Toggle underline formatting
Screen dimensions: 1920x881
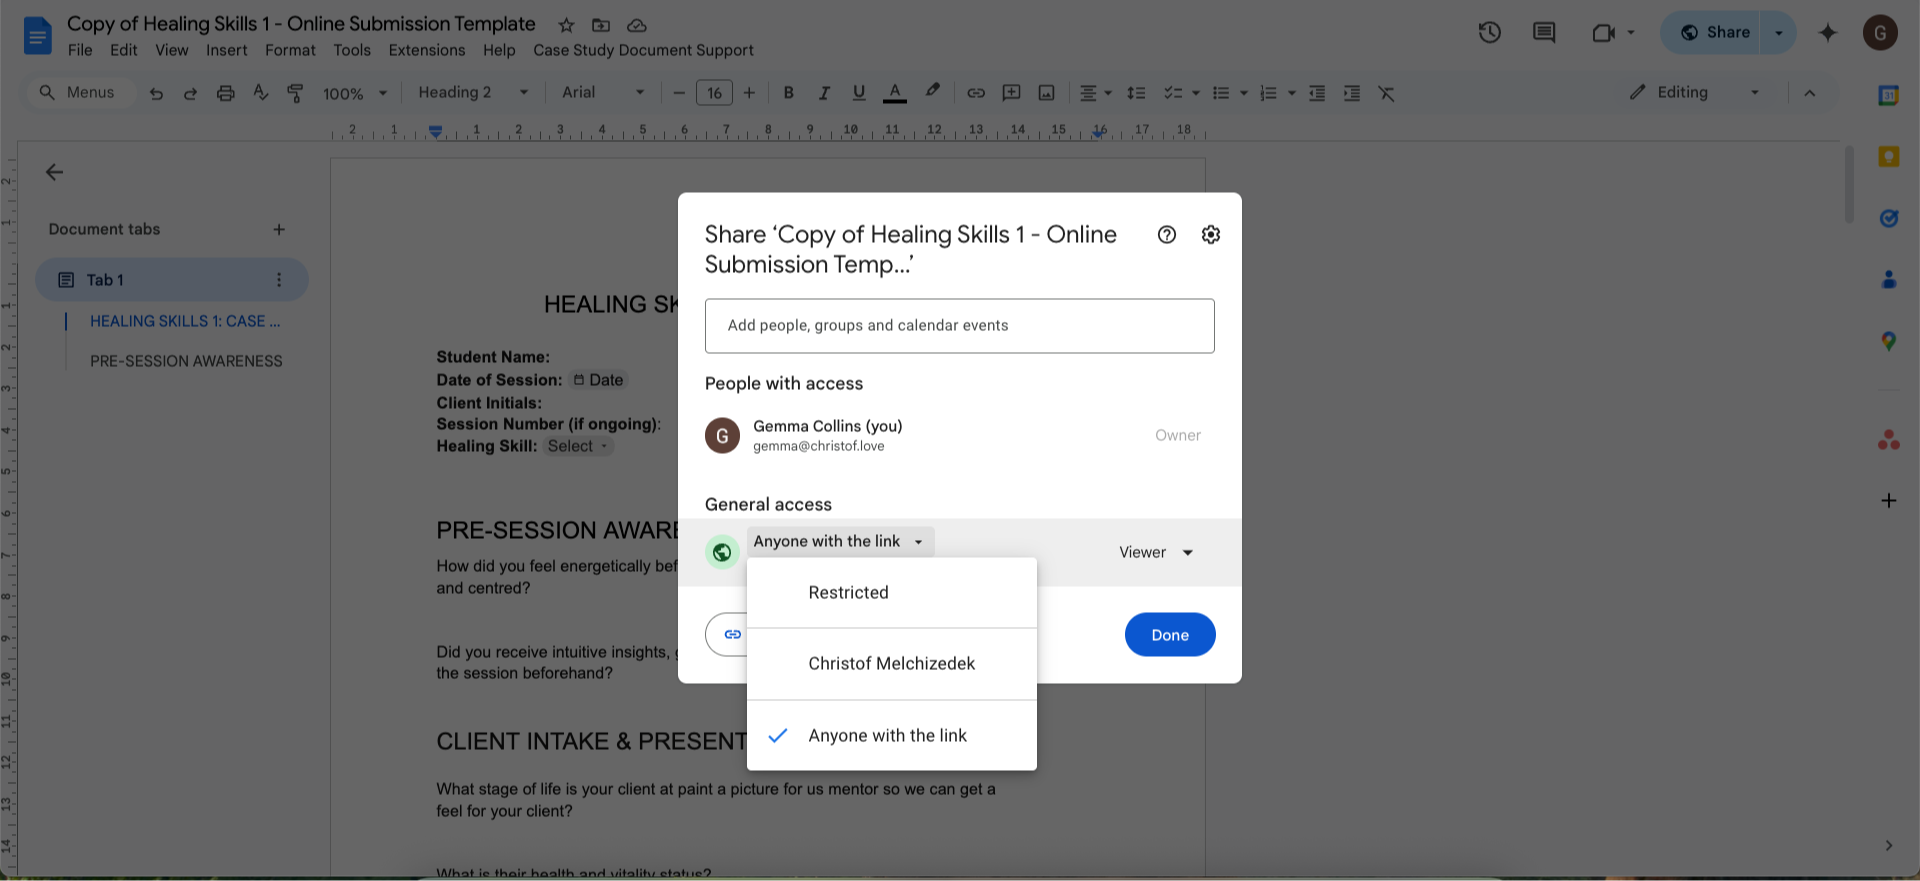[x=859, y=93]
